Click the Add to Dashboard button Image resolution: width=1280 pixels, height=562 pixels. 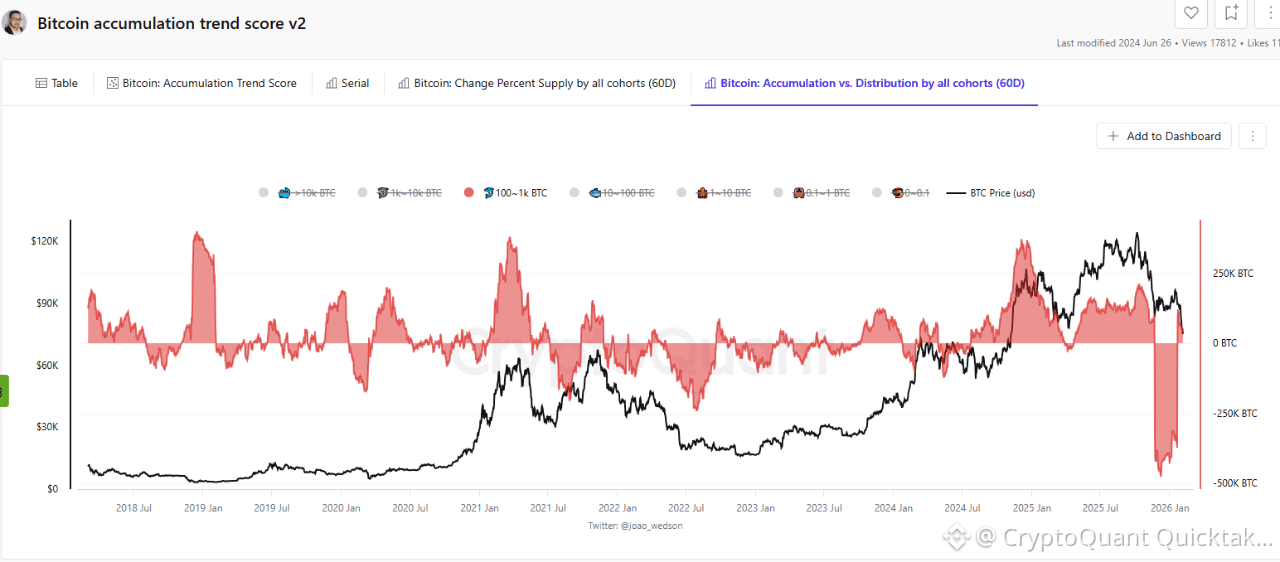click(x=1163, y=136)
